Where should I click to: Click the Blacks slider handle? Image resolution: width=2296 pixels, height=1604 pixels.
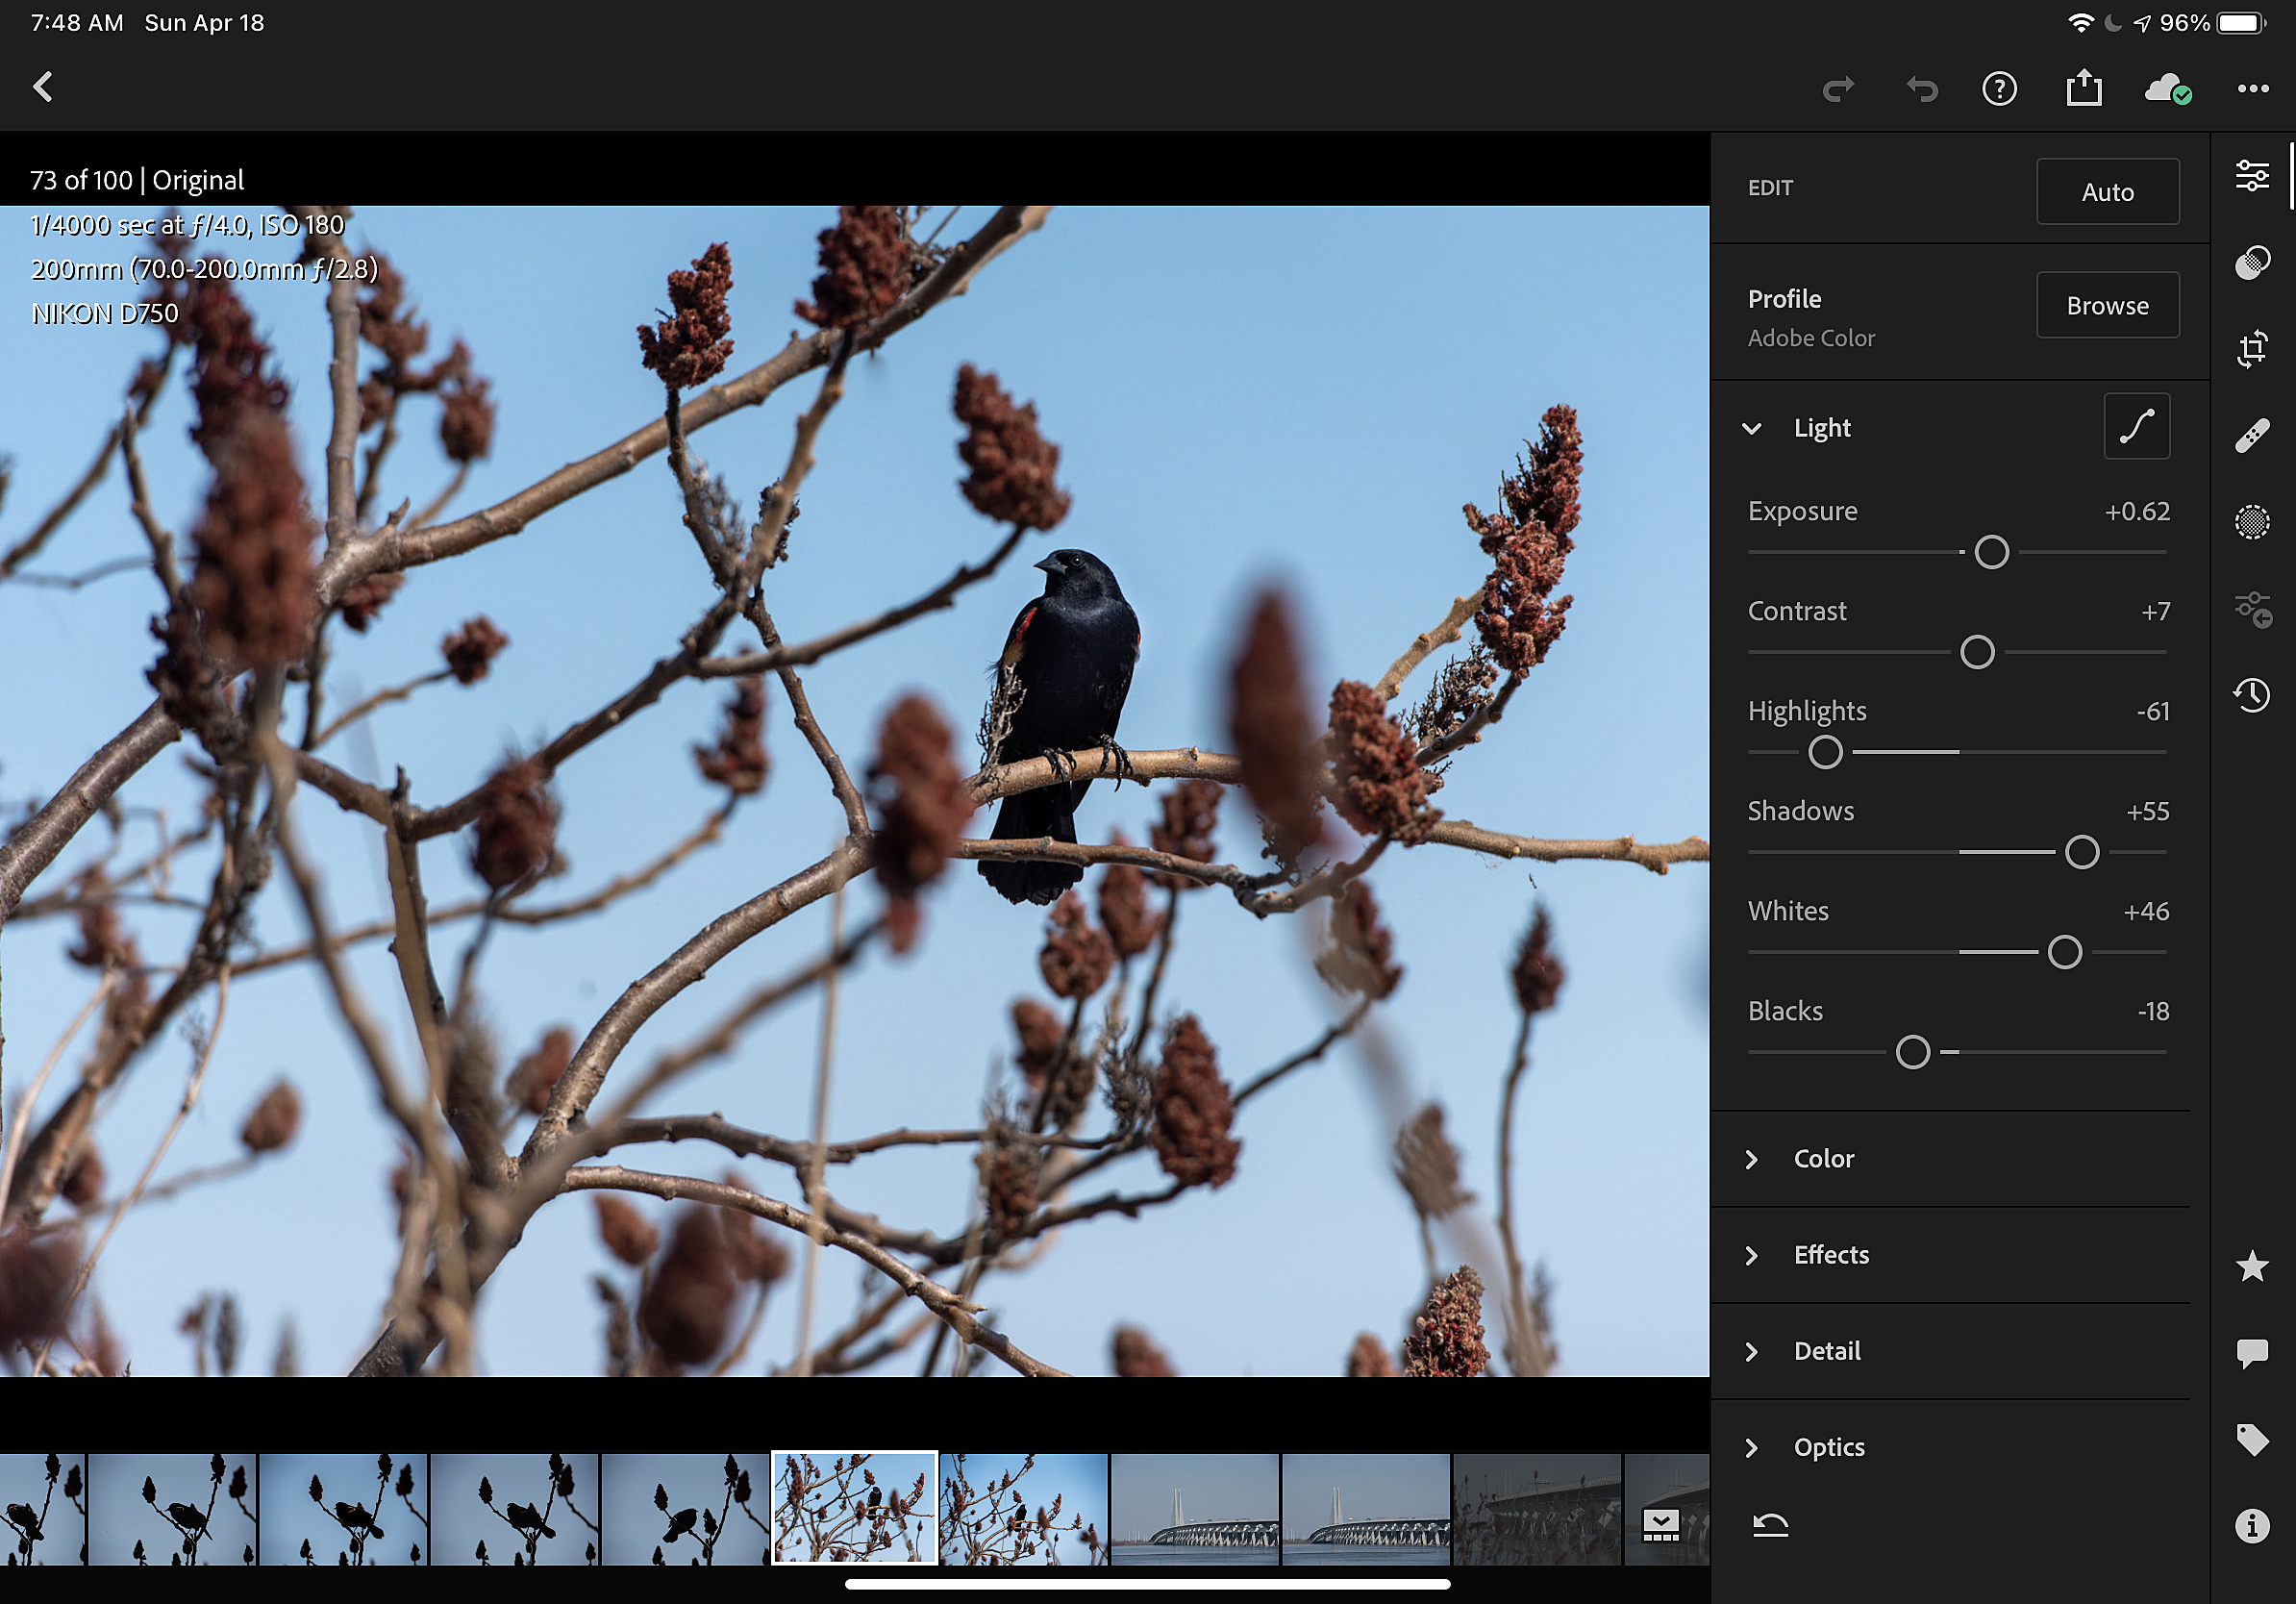click(x=1912, y=1052)
